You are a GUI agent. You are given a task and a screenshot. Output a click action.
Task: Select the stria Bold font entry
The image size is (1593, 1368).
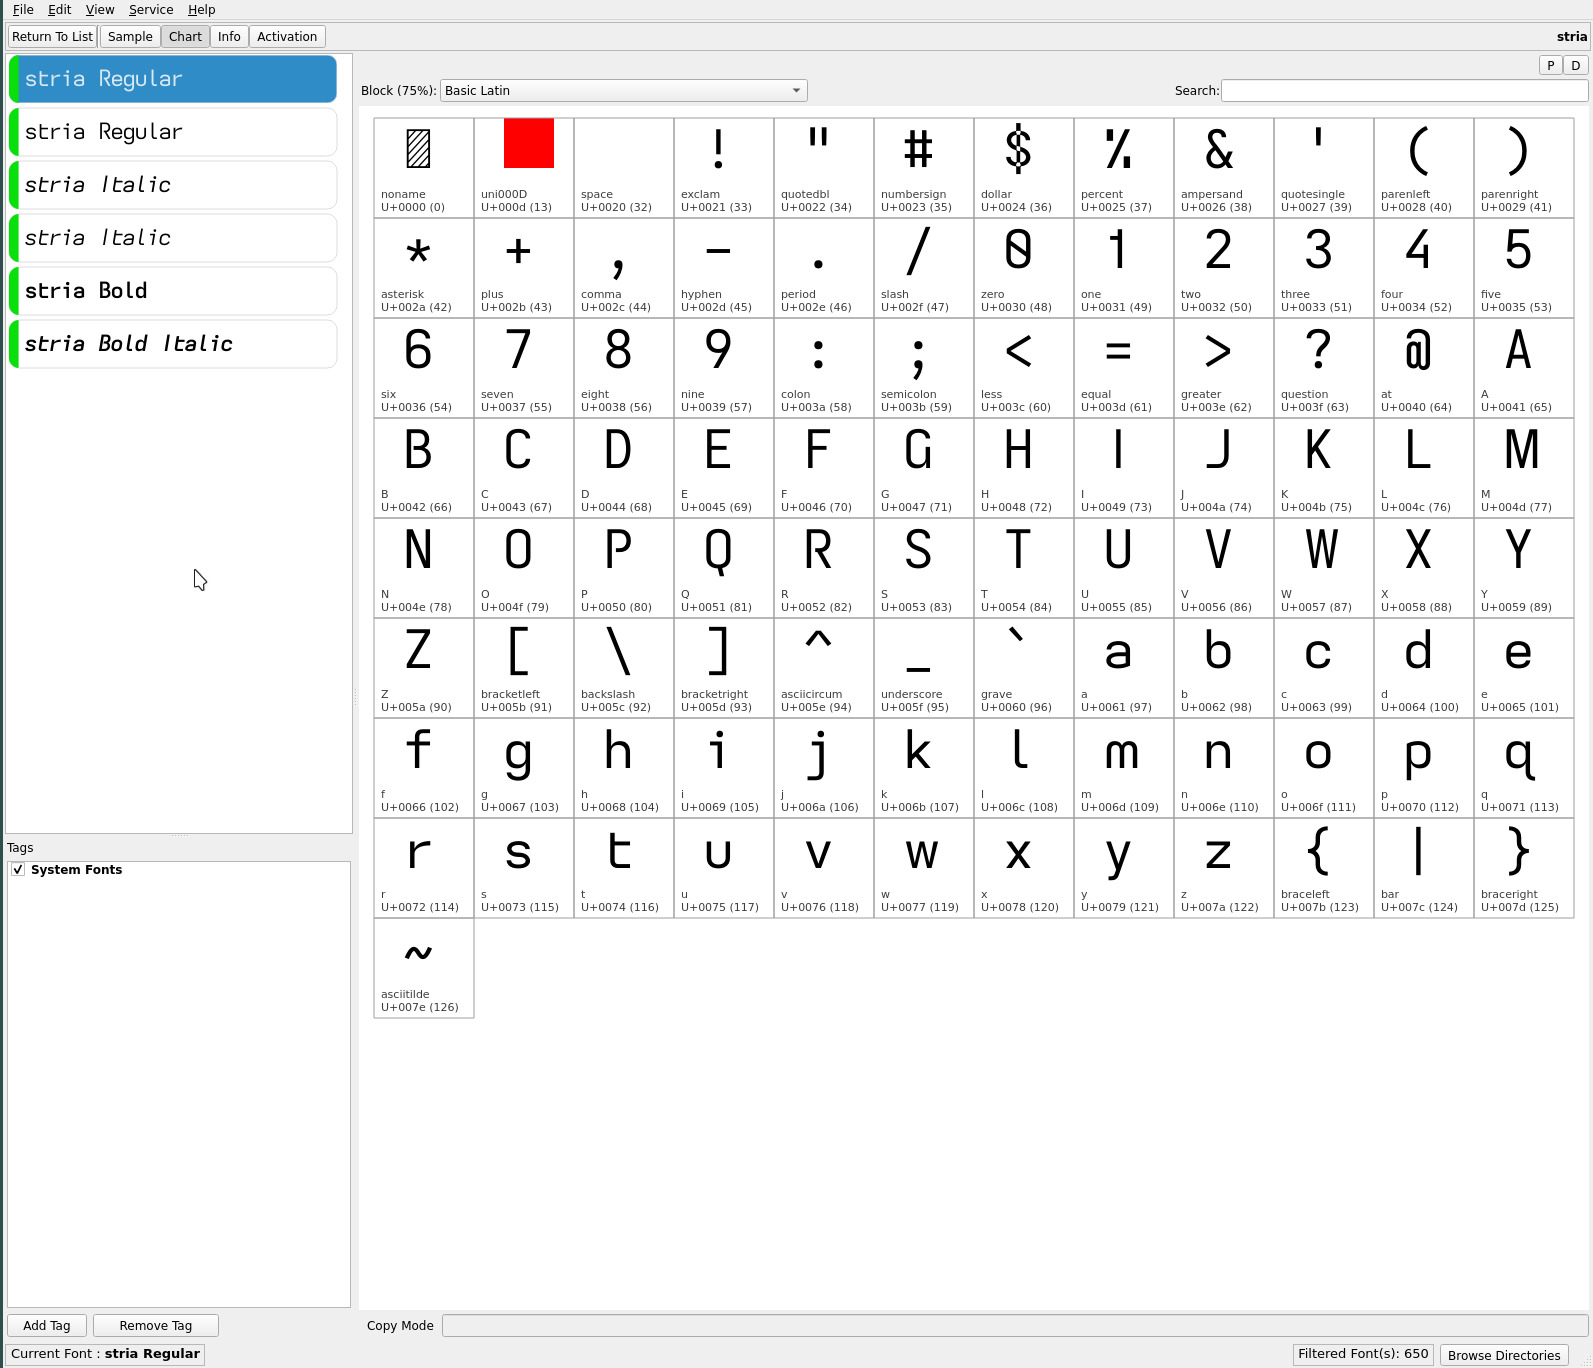coord(173,291)
